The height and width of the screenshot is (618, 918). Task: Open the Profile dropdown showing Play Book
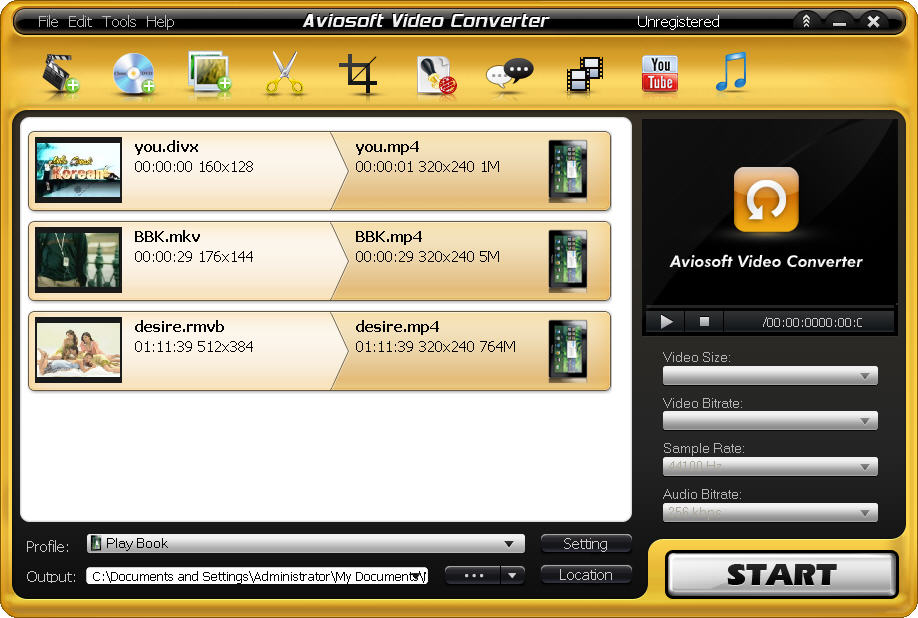[x=306, y=544]
